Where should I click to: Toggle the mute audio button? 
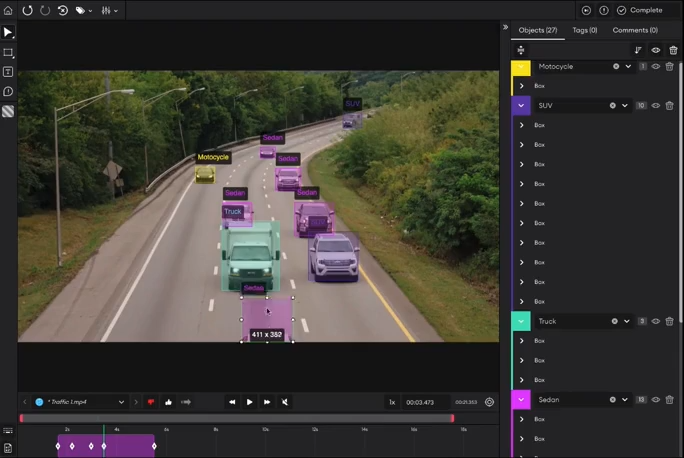pyautogui.click(x=285, y=402)
